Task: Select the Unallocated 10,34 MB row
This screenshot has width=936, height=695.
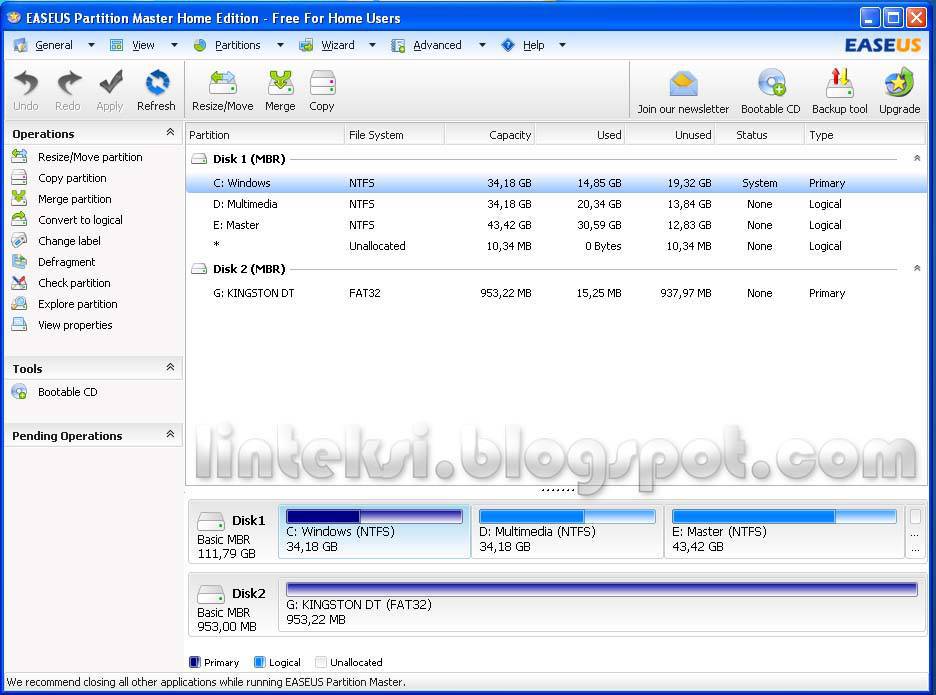Action: (556, 246)
